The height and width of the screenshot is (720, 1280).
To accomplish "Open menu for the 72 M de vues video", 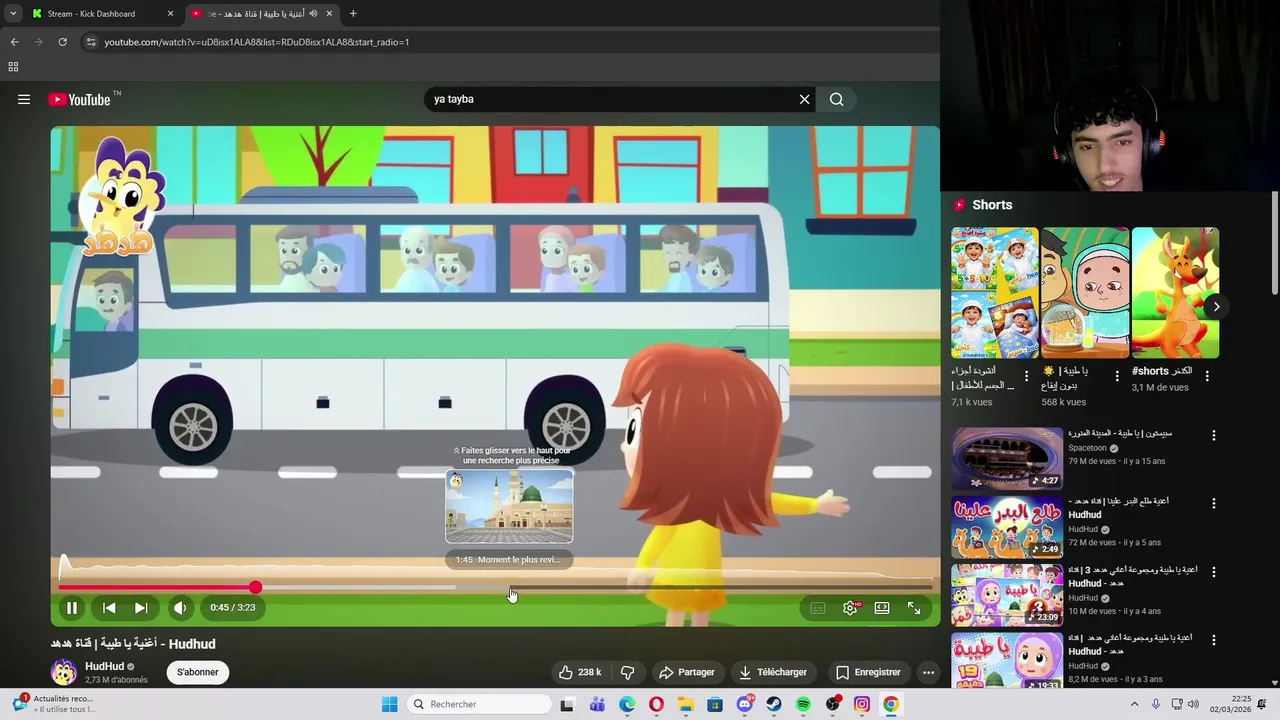I will pos(1214,504).
